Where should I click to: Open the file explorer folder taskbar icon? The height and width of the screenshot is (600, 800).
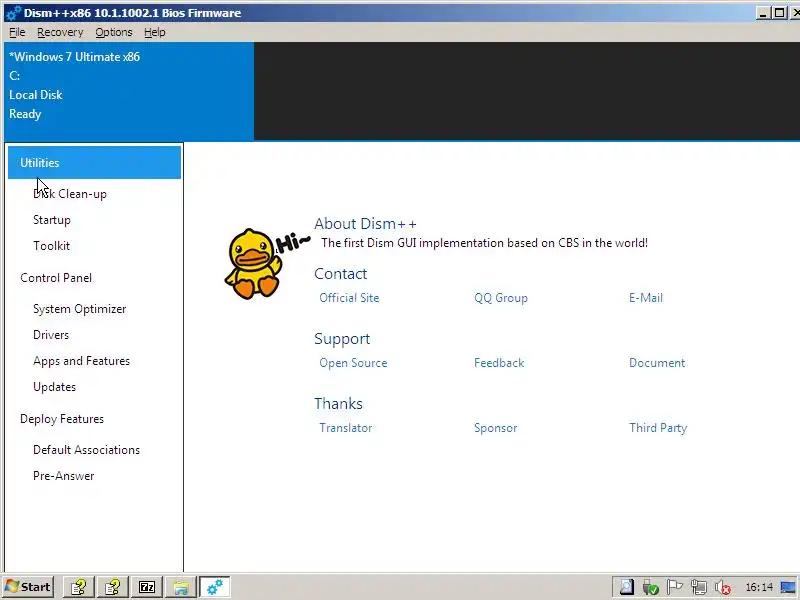(x=181, y=587)
